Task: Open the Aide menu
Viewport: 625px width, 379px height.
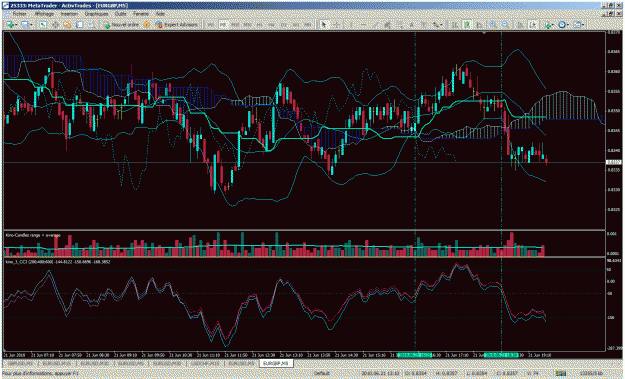Action: (160, 14)
